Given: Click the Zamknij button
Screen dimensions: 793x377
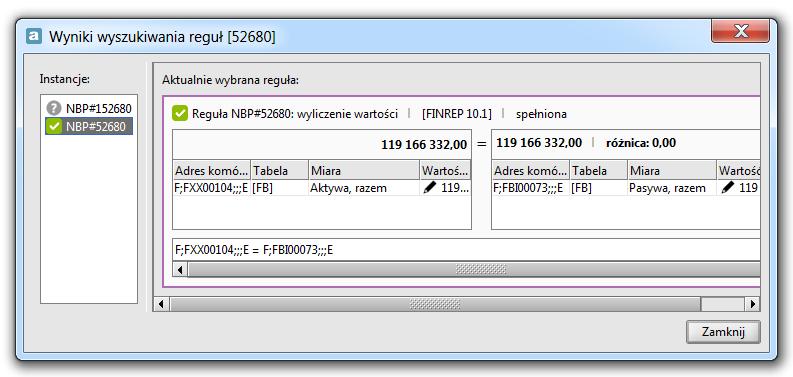Looking at the screenshot, I should click(723, 332).
